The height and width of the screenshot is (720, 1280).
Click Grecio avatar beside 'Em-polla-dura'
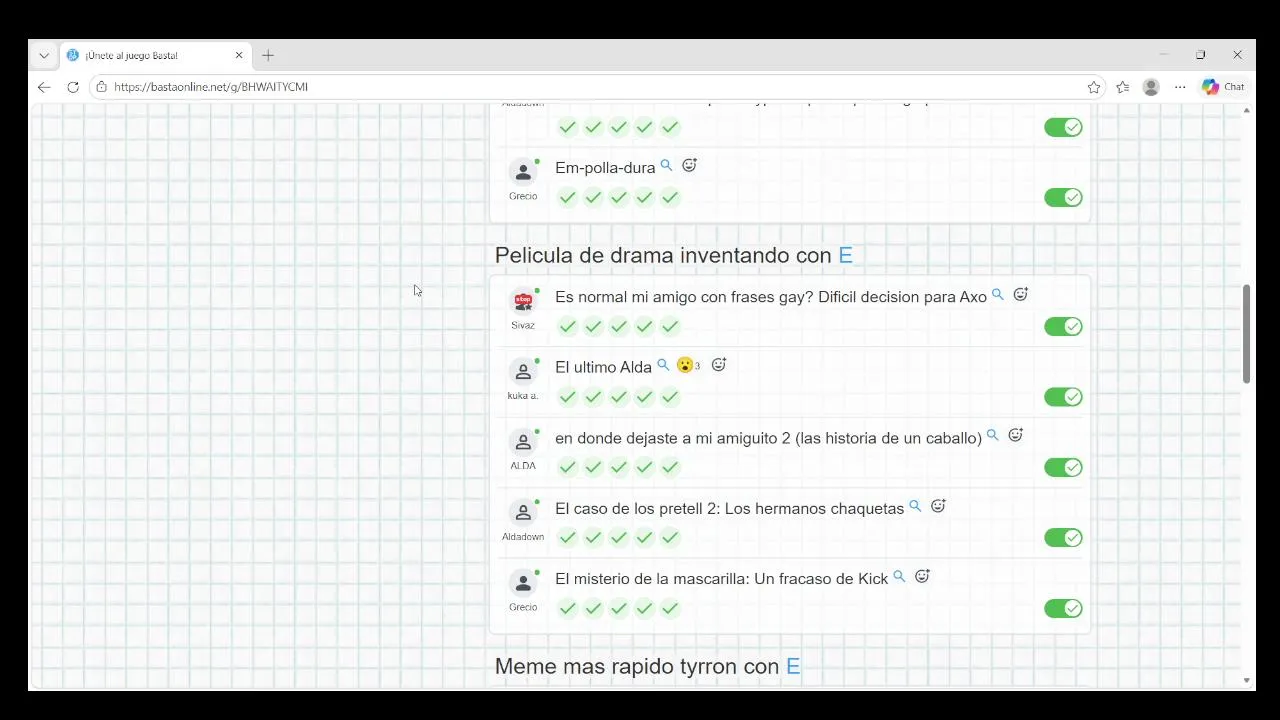tap(523, 172)
